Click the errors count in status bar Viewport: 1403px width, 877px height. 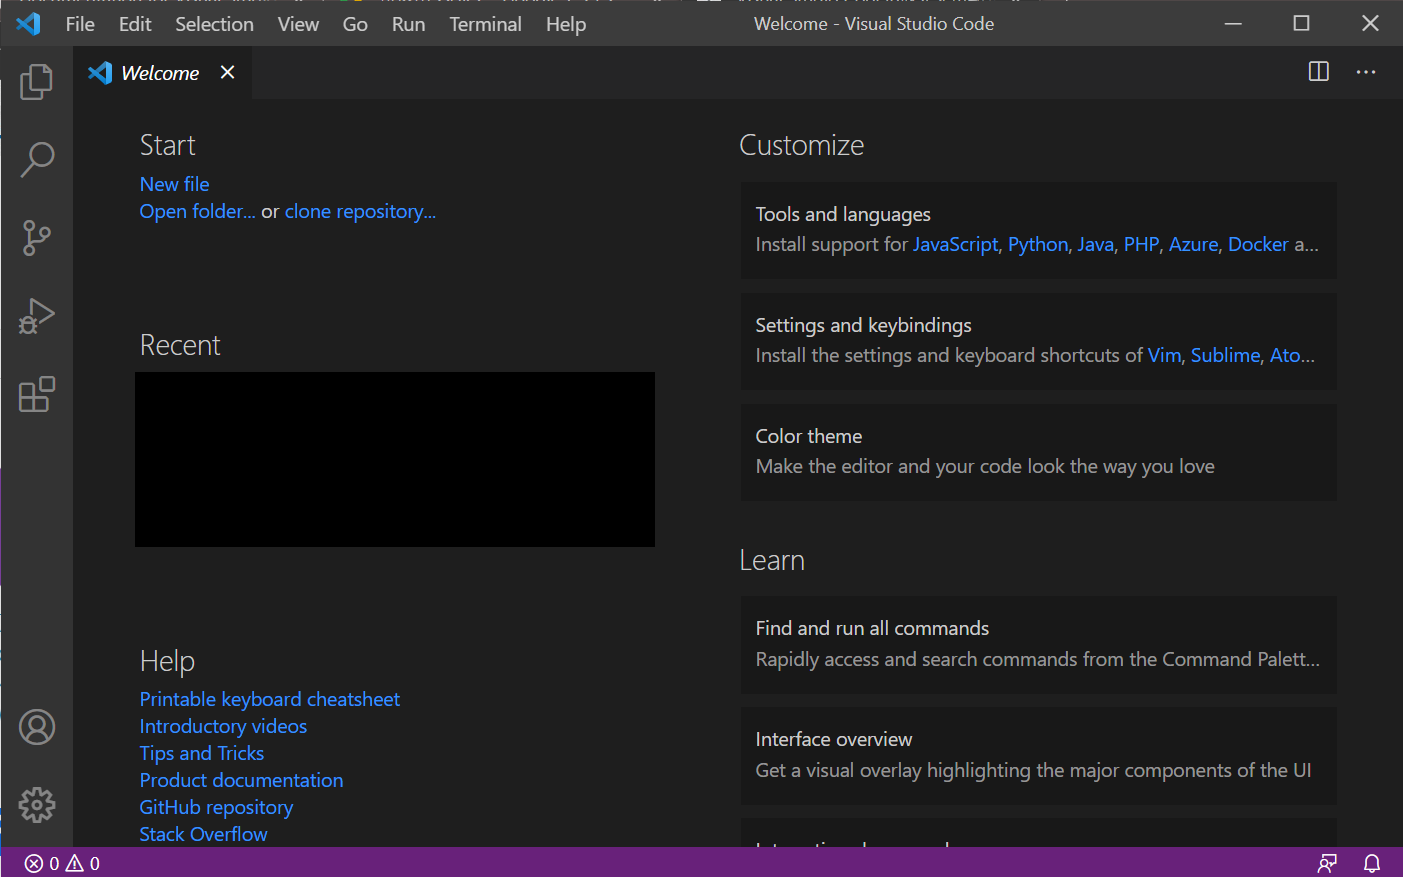coord(42,863)
